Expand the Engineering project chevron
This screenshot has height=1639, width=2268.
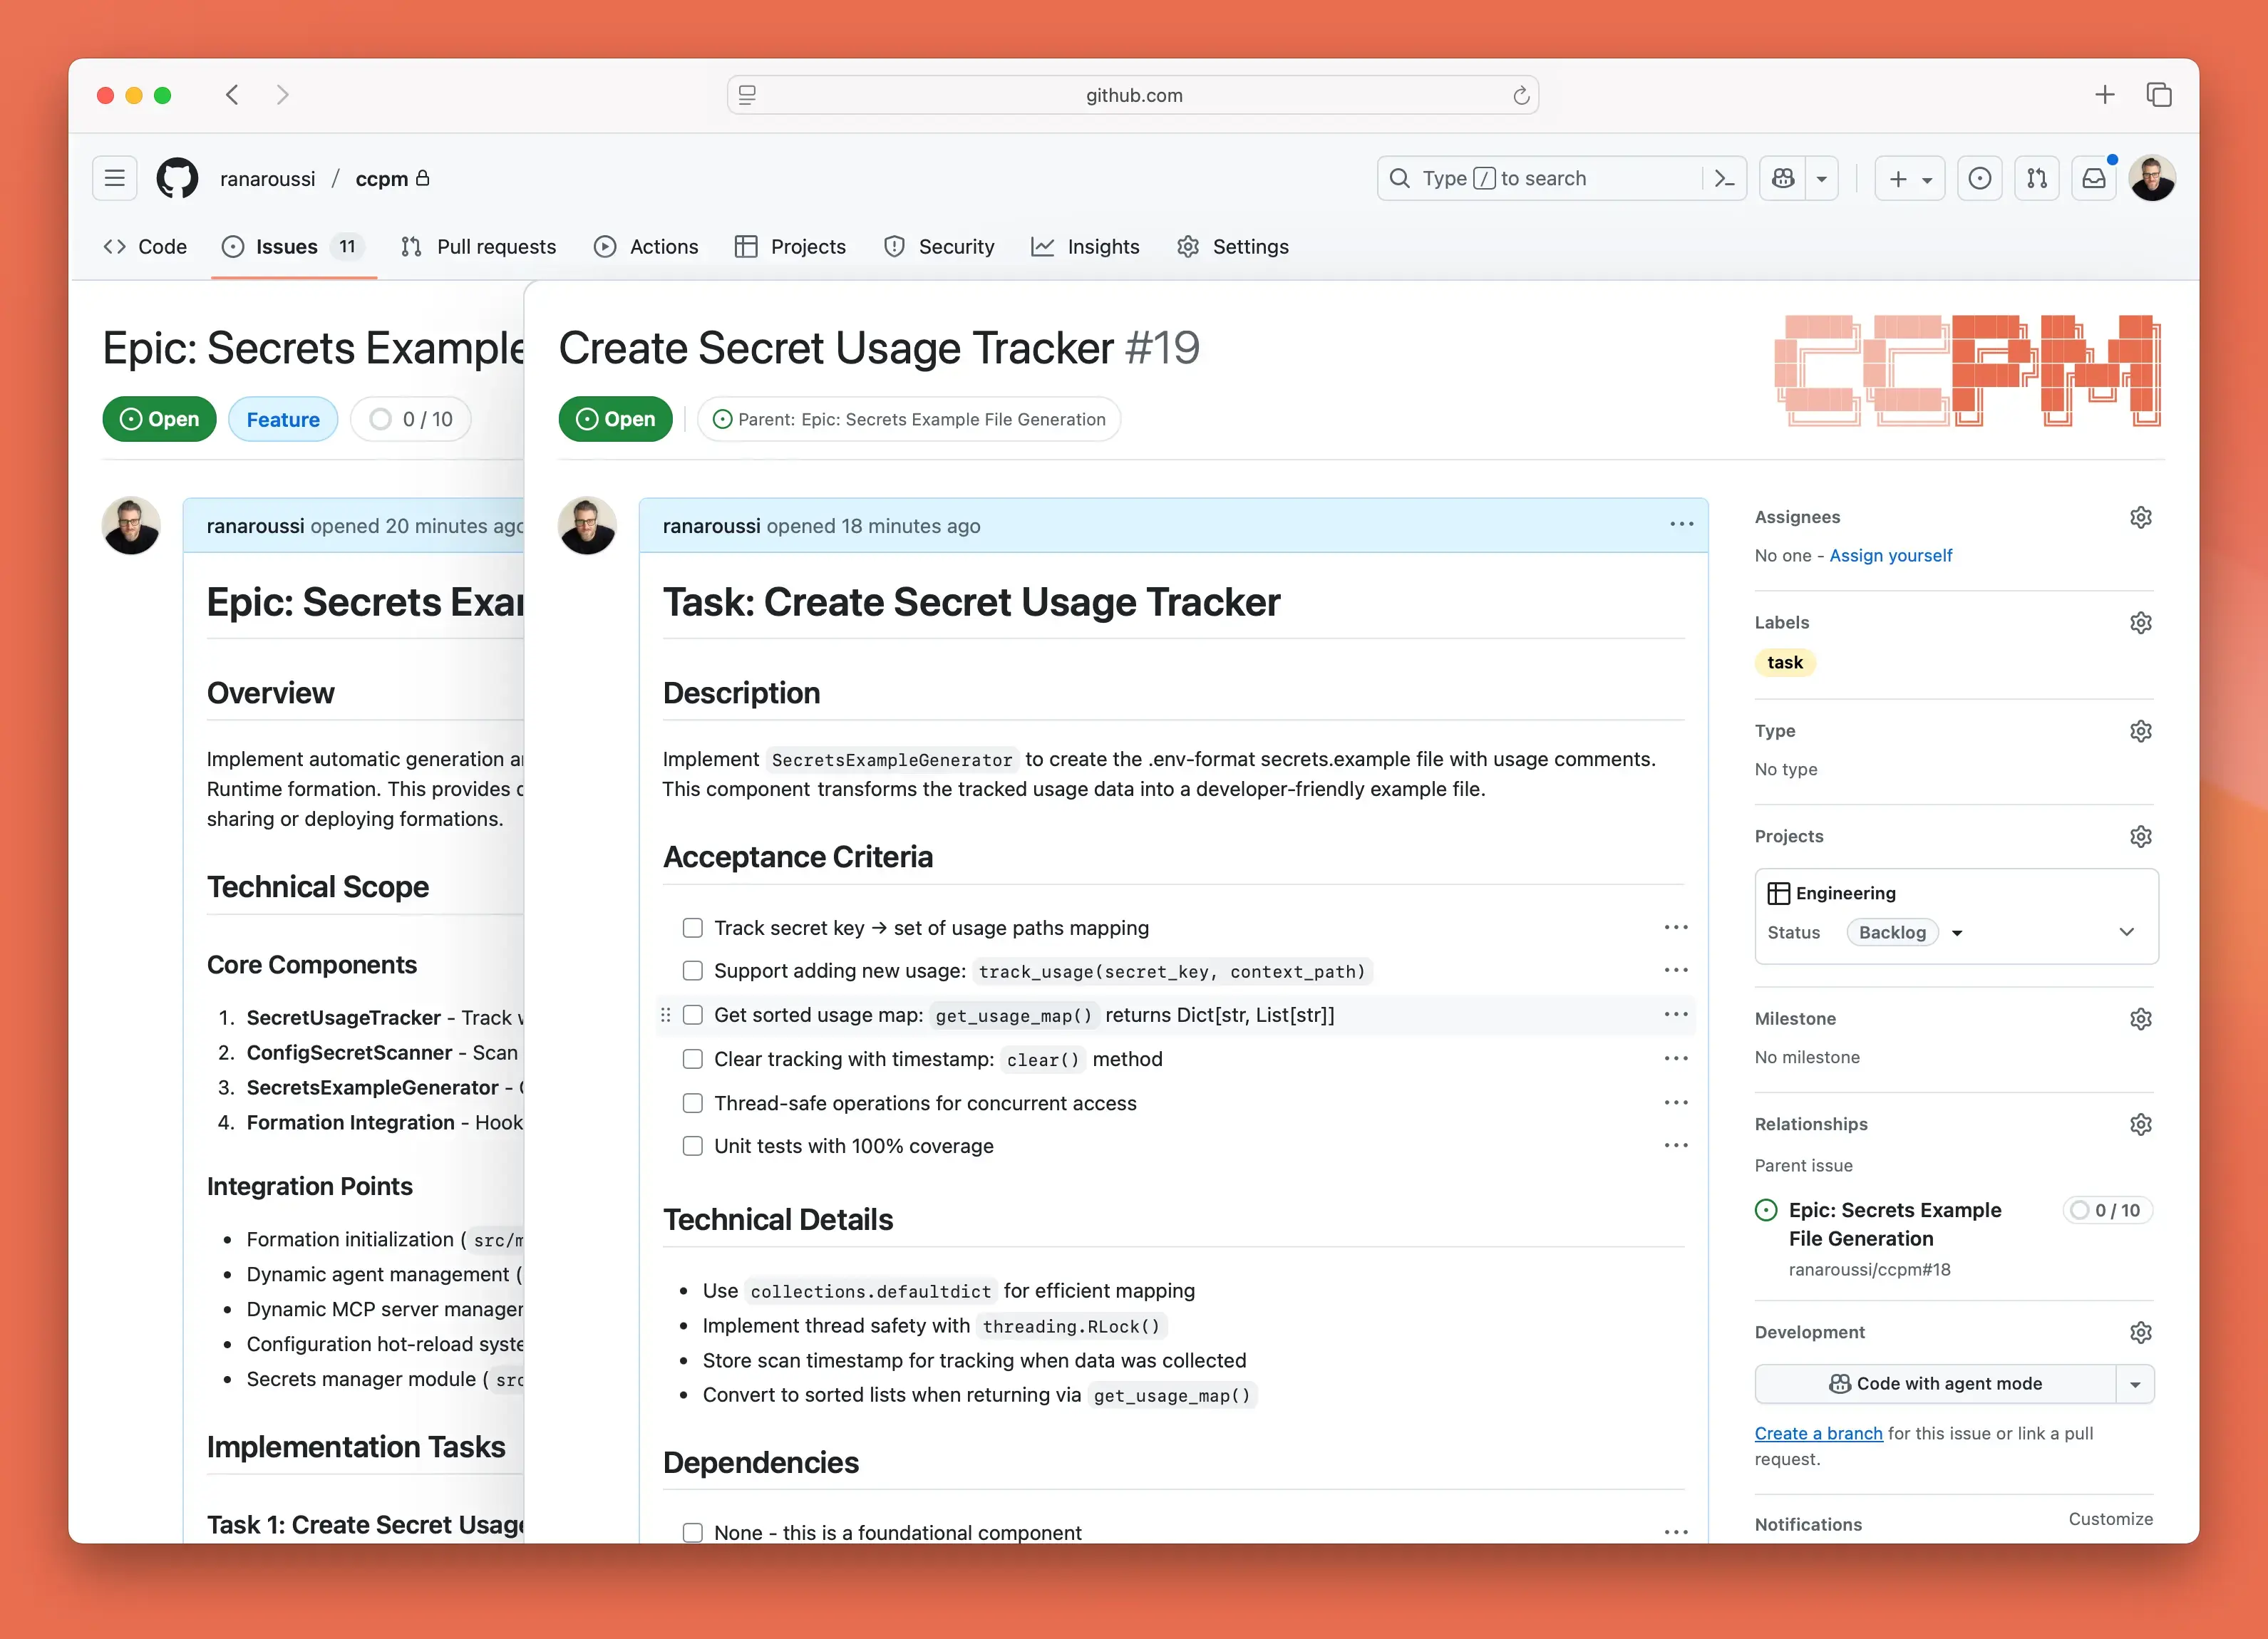(x=2126, y=932)
